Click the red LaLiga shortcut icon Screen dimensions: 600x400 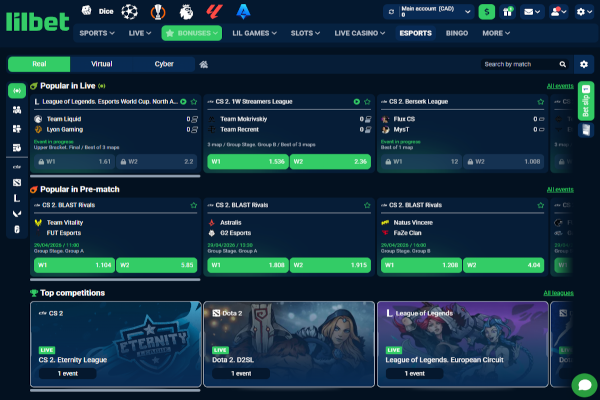[214, 12]
